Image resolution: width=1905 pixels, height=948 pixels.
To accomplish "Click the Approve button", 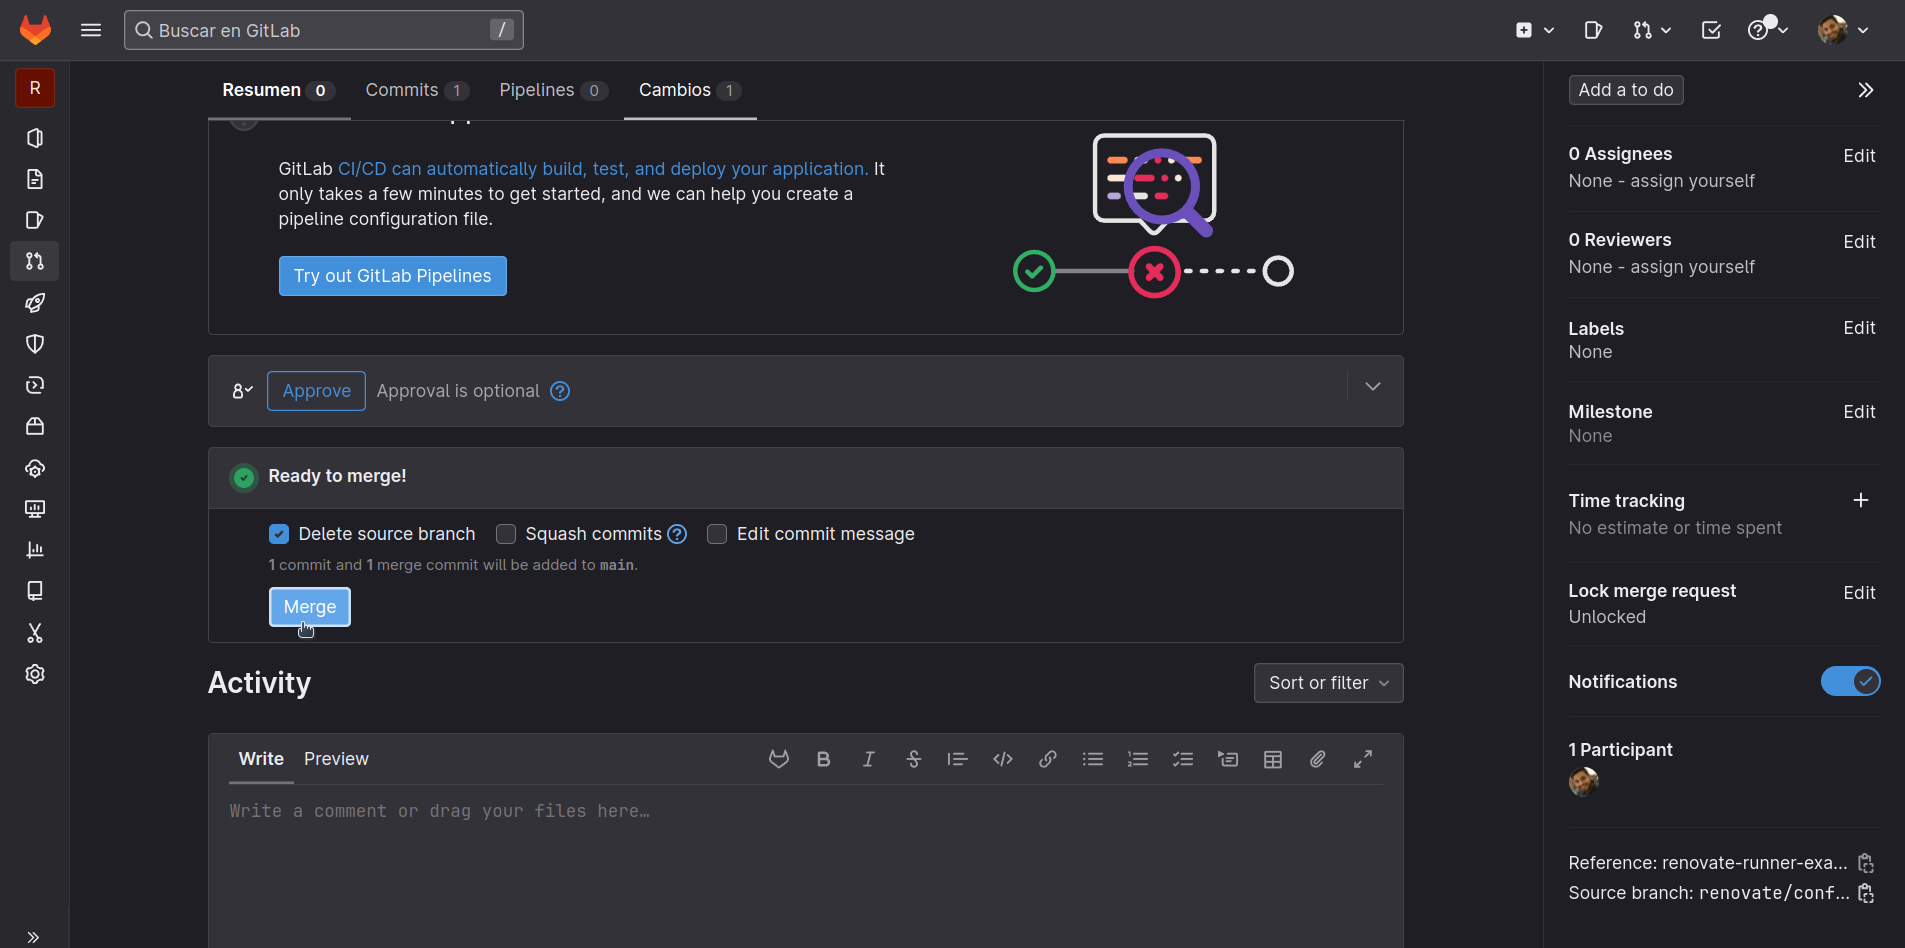I will (x=316, y=391).
